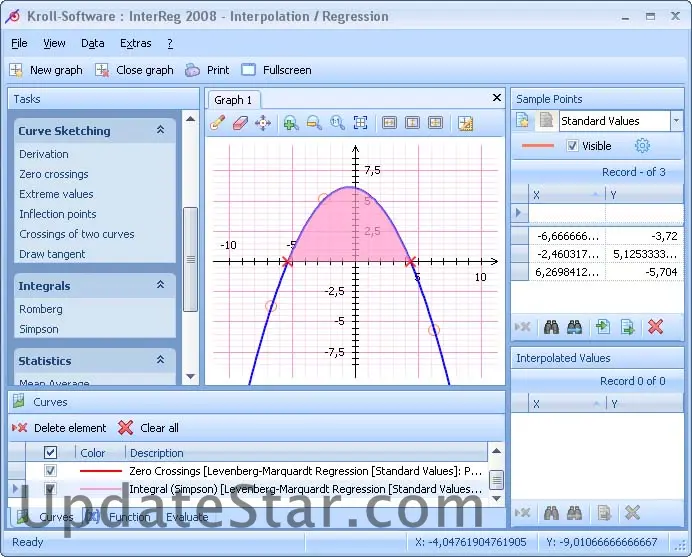The image size is (692, 557).
Task: Click the import green arrow icon in Sample Points
Action: tap(602, 326)
